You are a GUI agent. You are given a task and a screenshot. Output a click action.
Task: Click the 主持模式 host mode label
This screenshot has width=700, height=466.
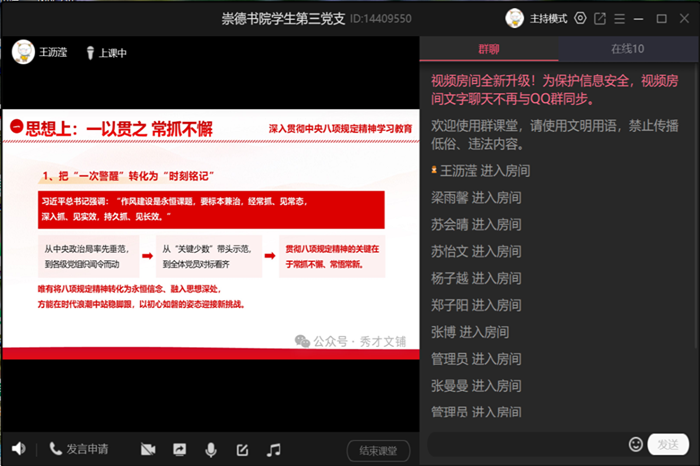(x=548, y=18)
